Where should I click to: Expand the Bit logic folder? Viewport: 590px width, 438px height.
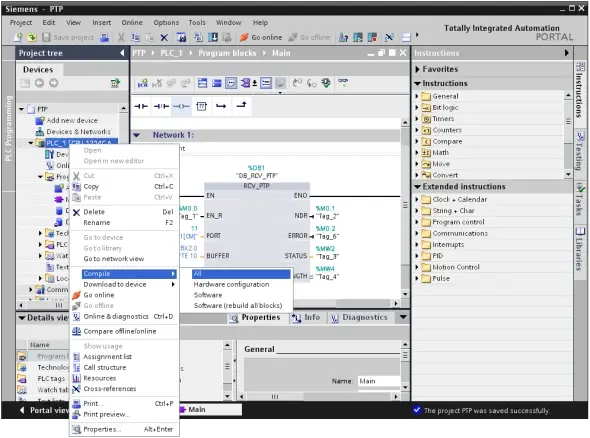[417, 108]
